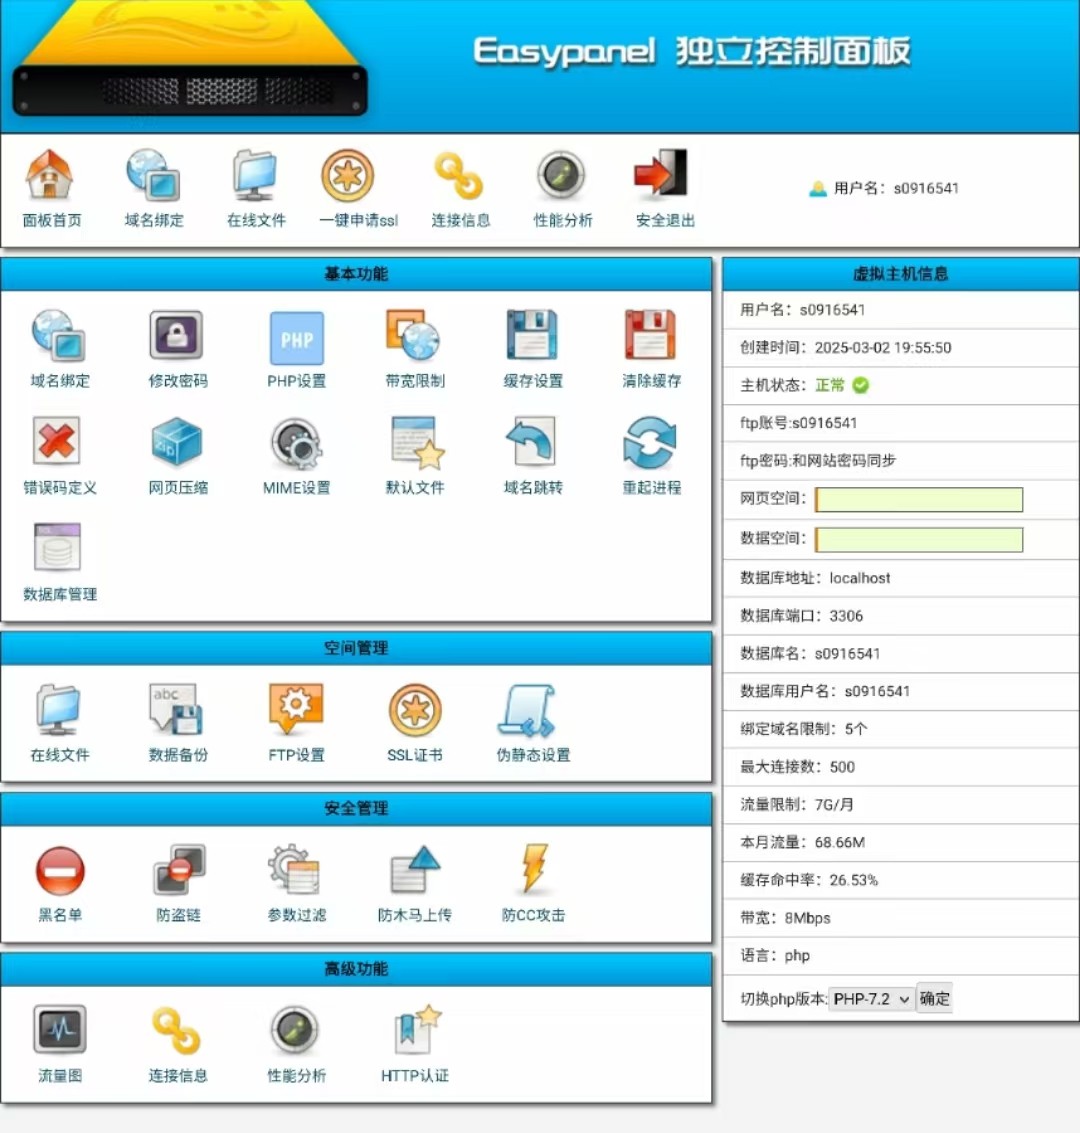Click the 流量限制 7G/月 row
Viewport: 1080px width, 1133px height.
901,805
